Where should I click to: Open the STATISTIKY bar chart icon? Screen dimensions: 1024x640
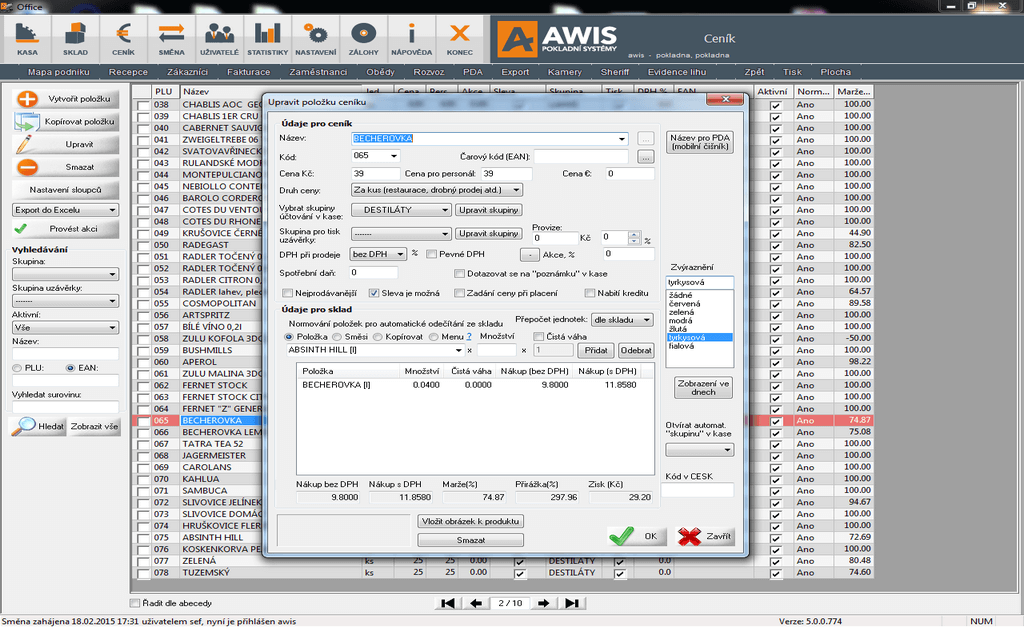(268, 39)
